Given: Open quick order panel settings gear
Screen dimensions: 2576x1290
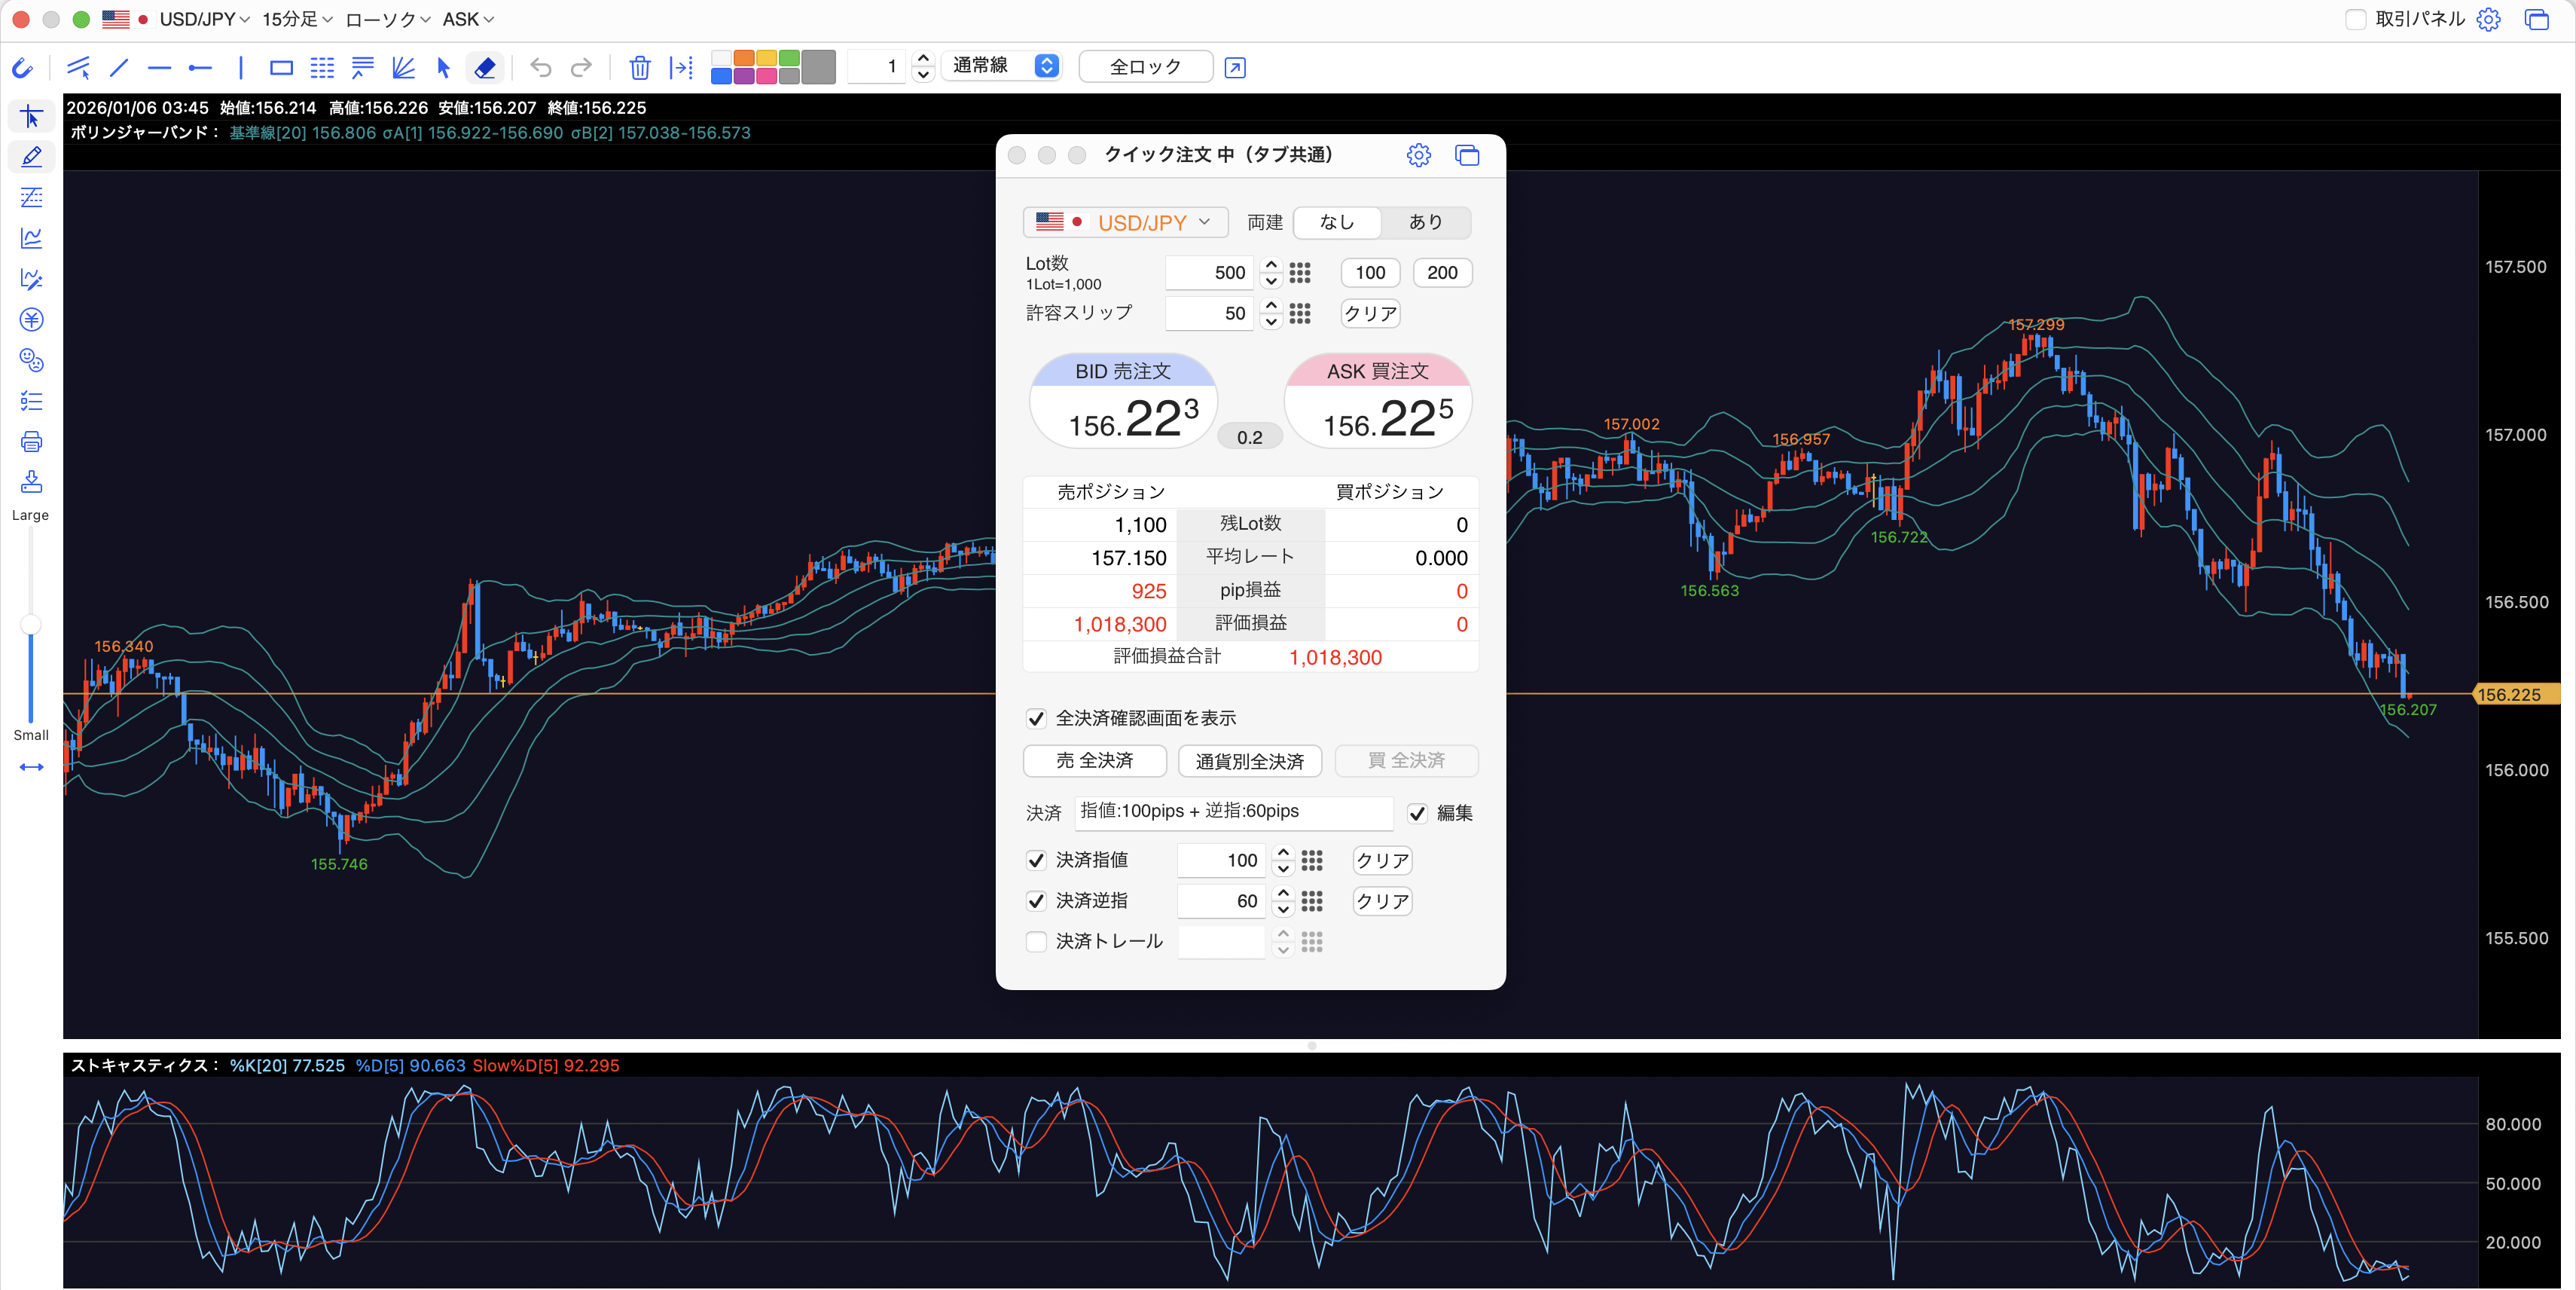Looking at the screenshot, I should click(x=1418, y=155).
